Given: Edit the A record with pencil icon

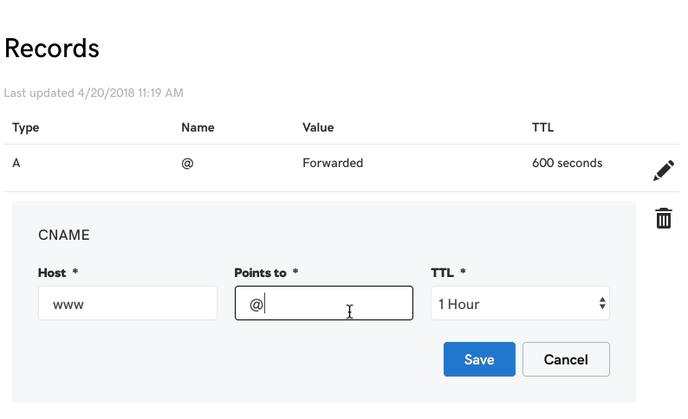Looking at the screenshot, I should (663, 170).
